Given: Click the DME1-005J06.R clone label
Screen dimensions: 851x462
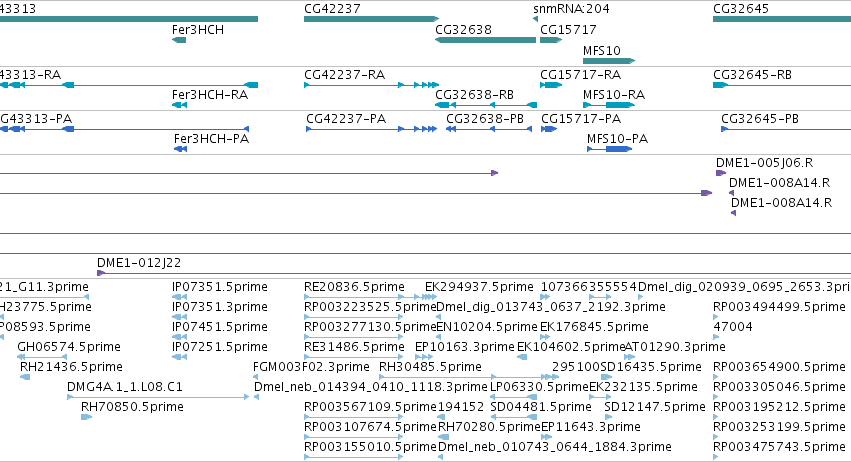Looking at the screenshot, I should pos(764,162).
